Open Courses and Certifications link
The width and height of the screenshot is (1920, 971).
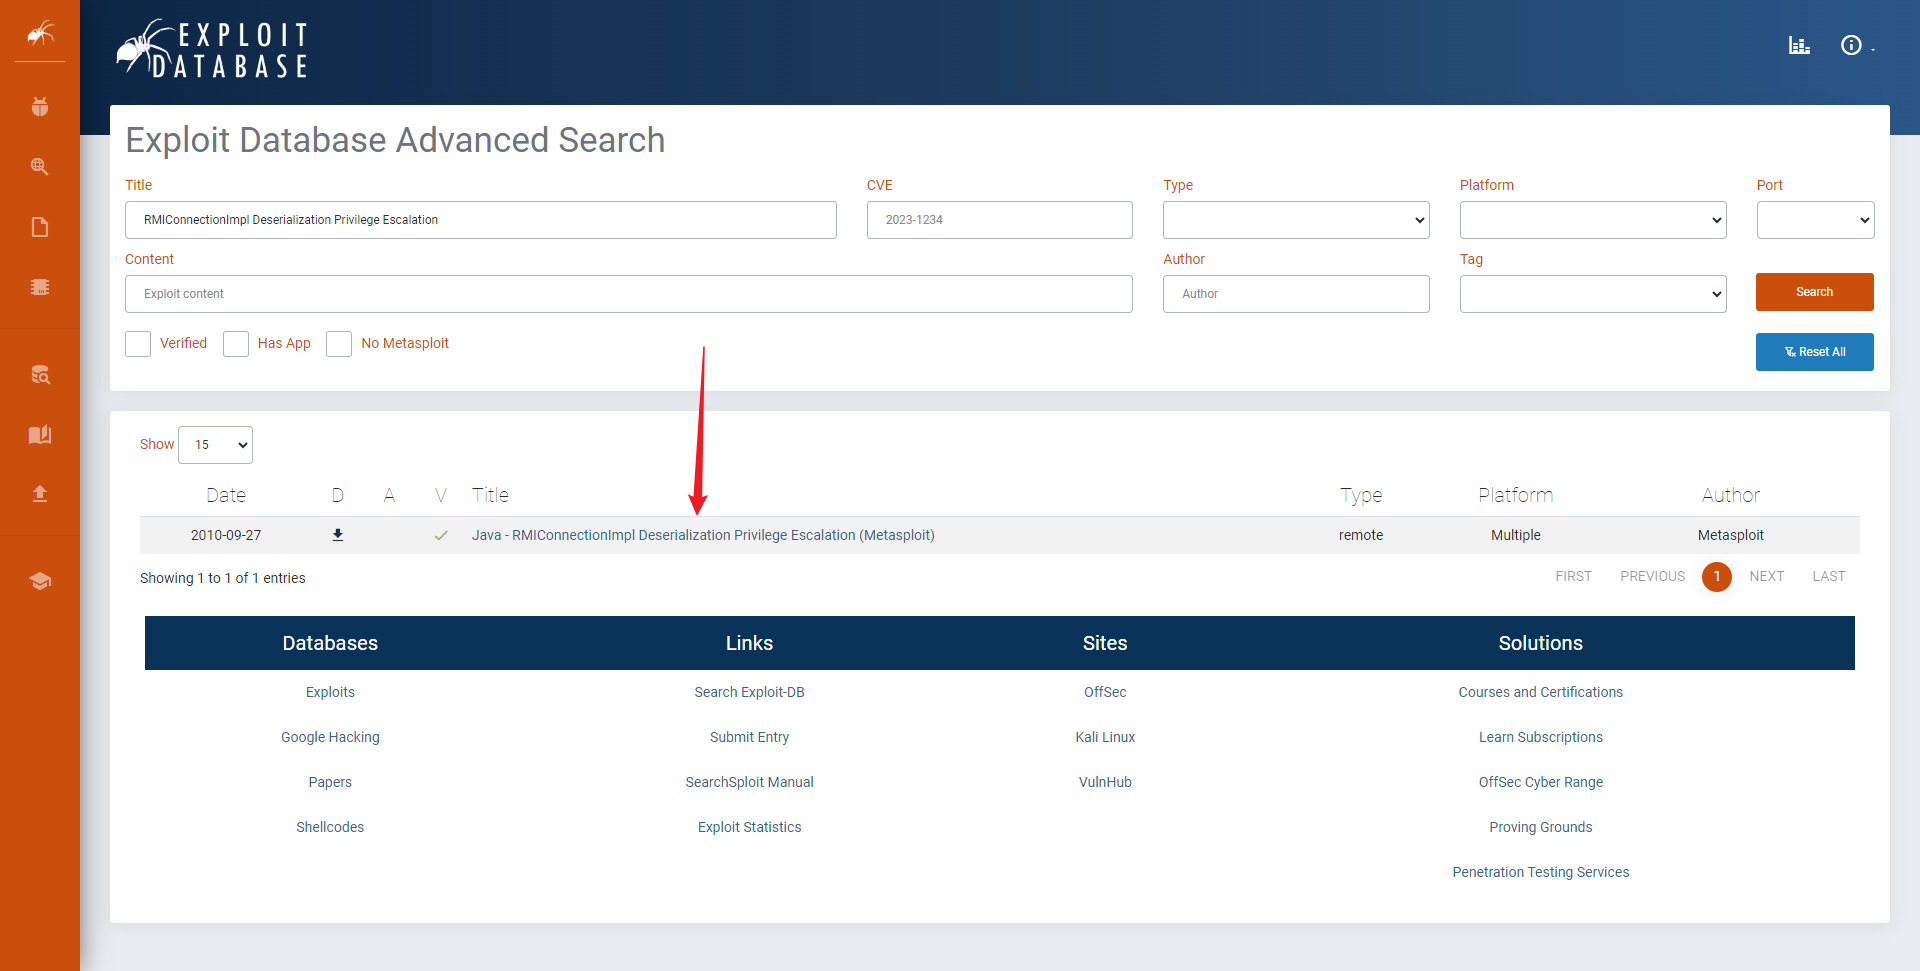(x=1540, y=692)
